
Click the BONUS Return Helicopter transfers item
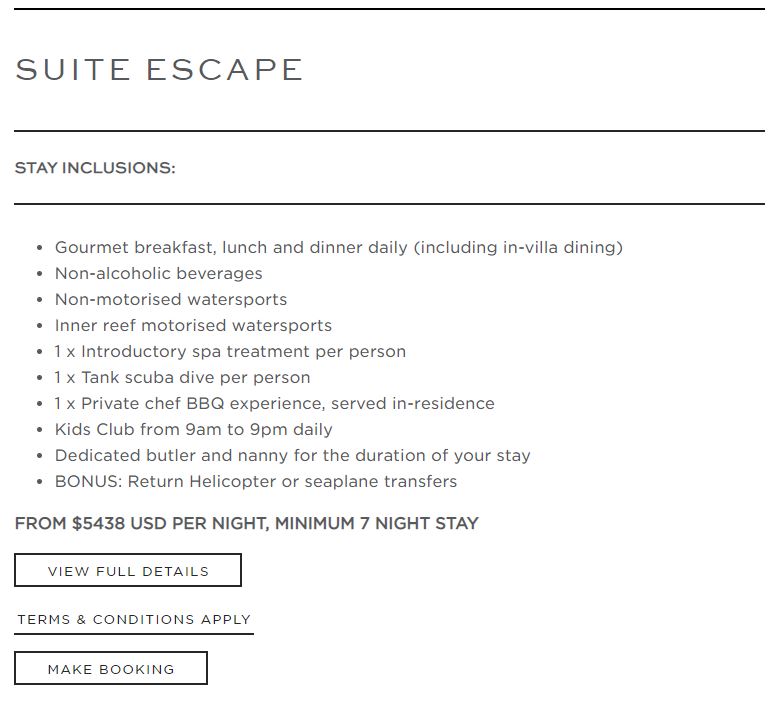255,481
